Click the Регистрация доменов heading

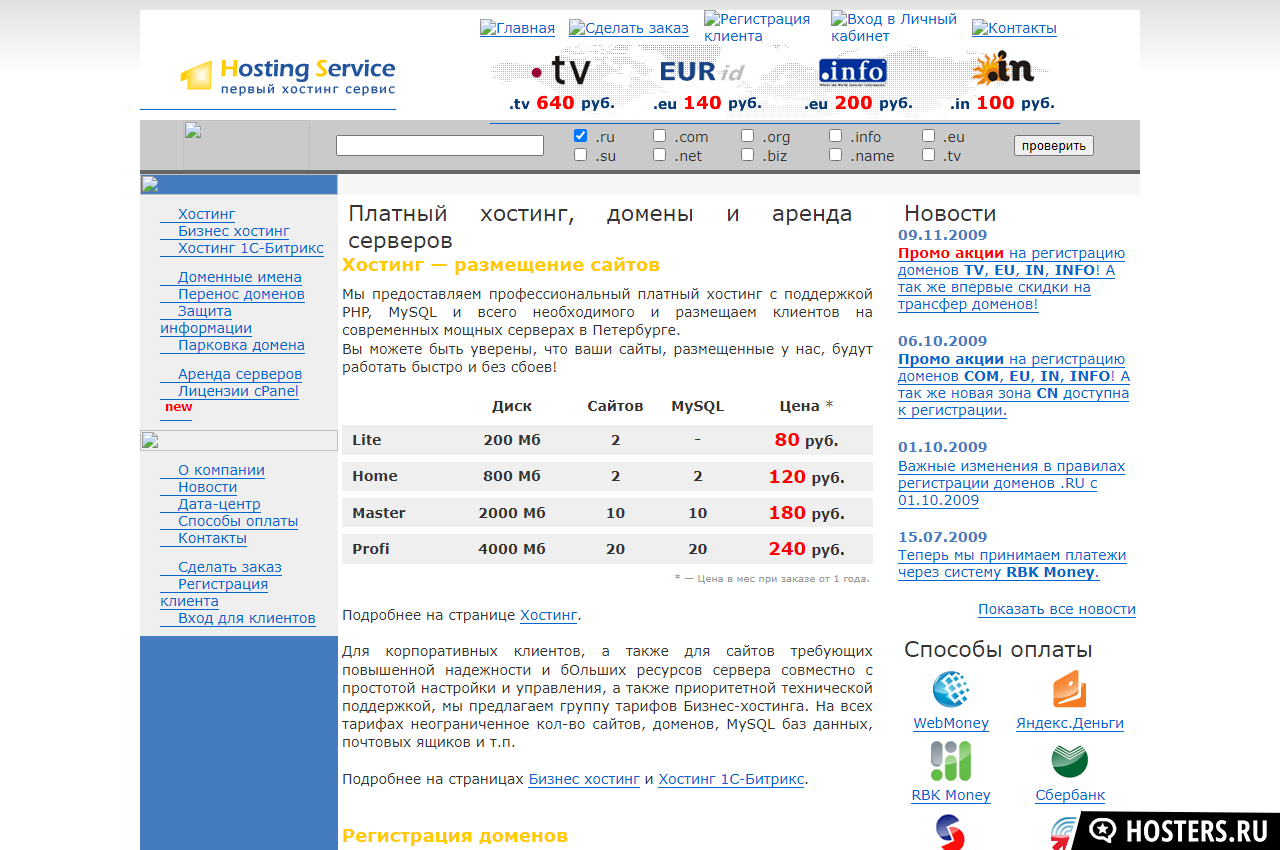(455, 835)
